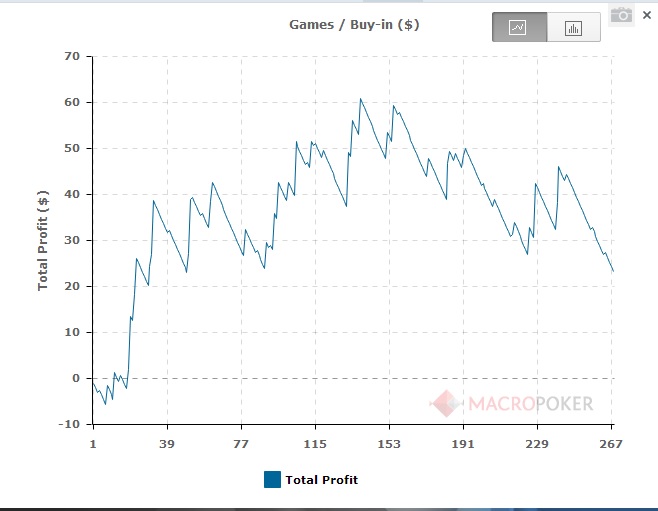
Task: Click the 60 value on the Y axis
Action: point(72,102)
